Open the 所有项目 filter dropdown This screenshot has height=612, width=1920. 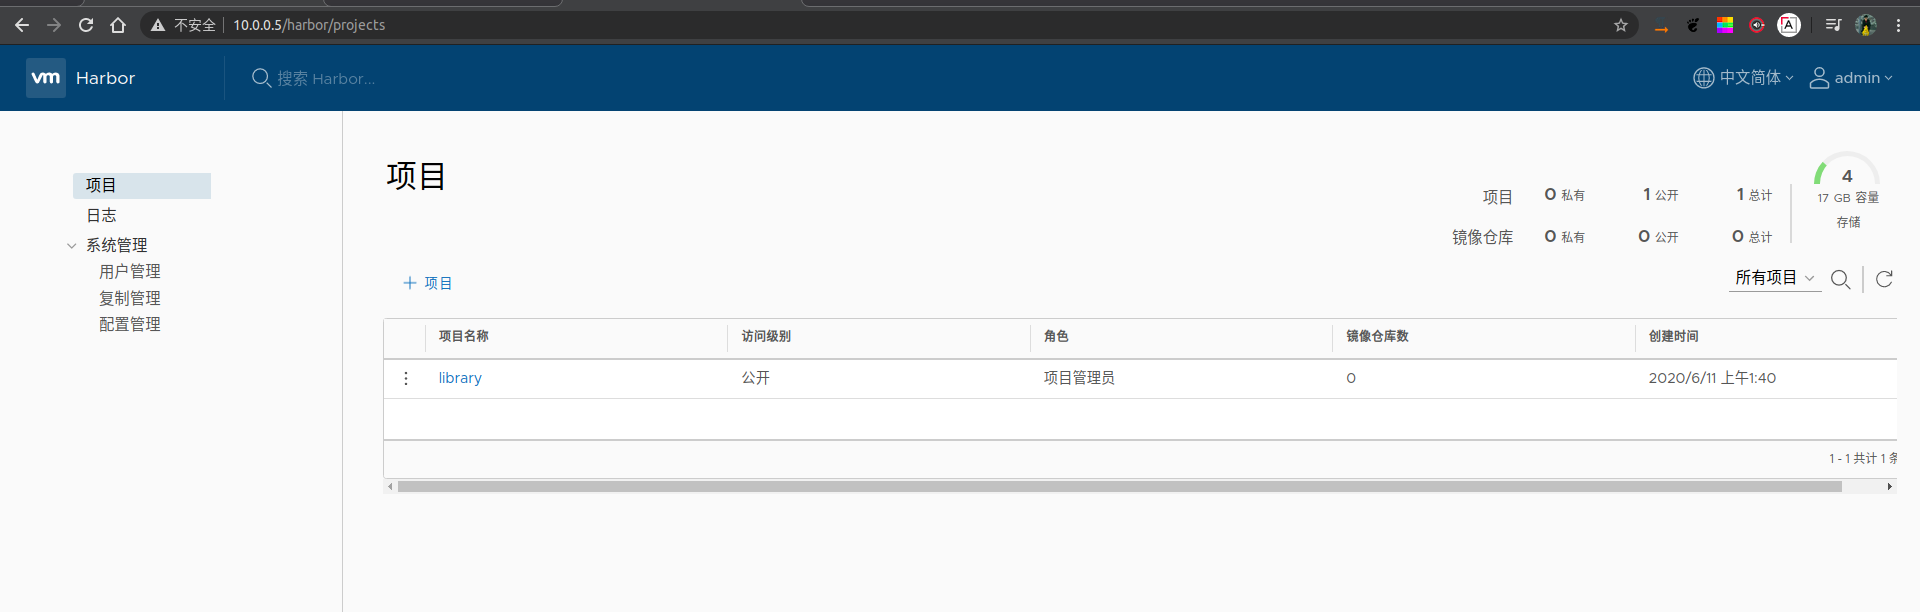click(x=1775, y=278)
